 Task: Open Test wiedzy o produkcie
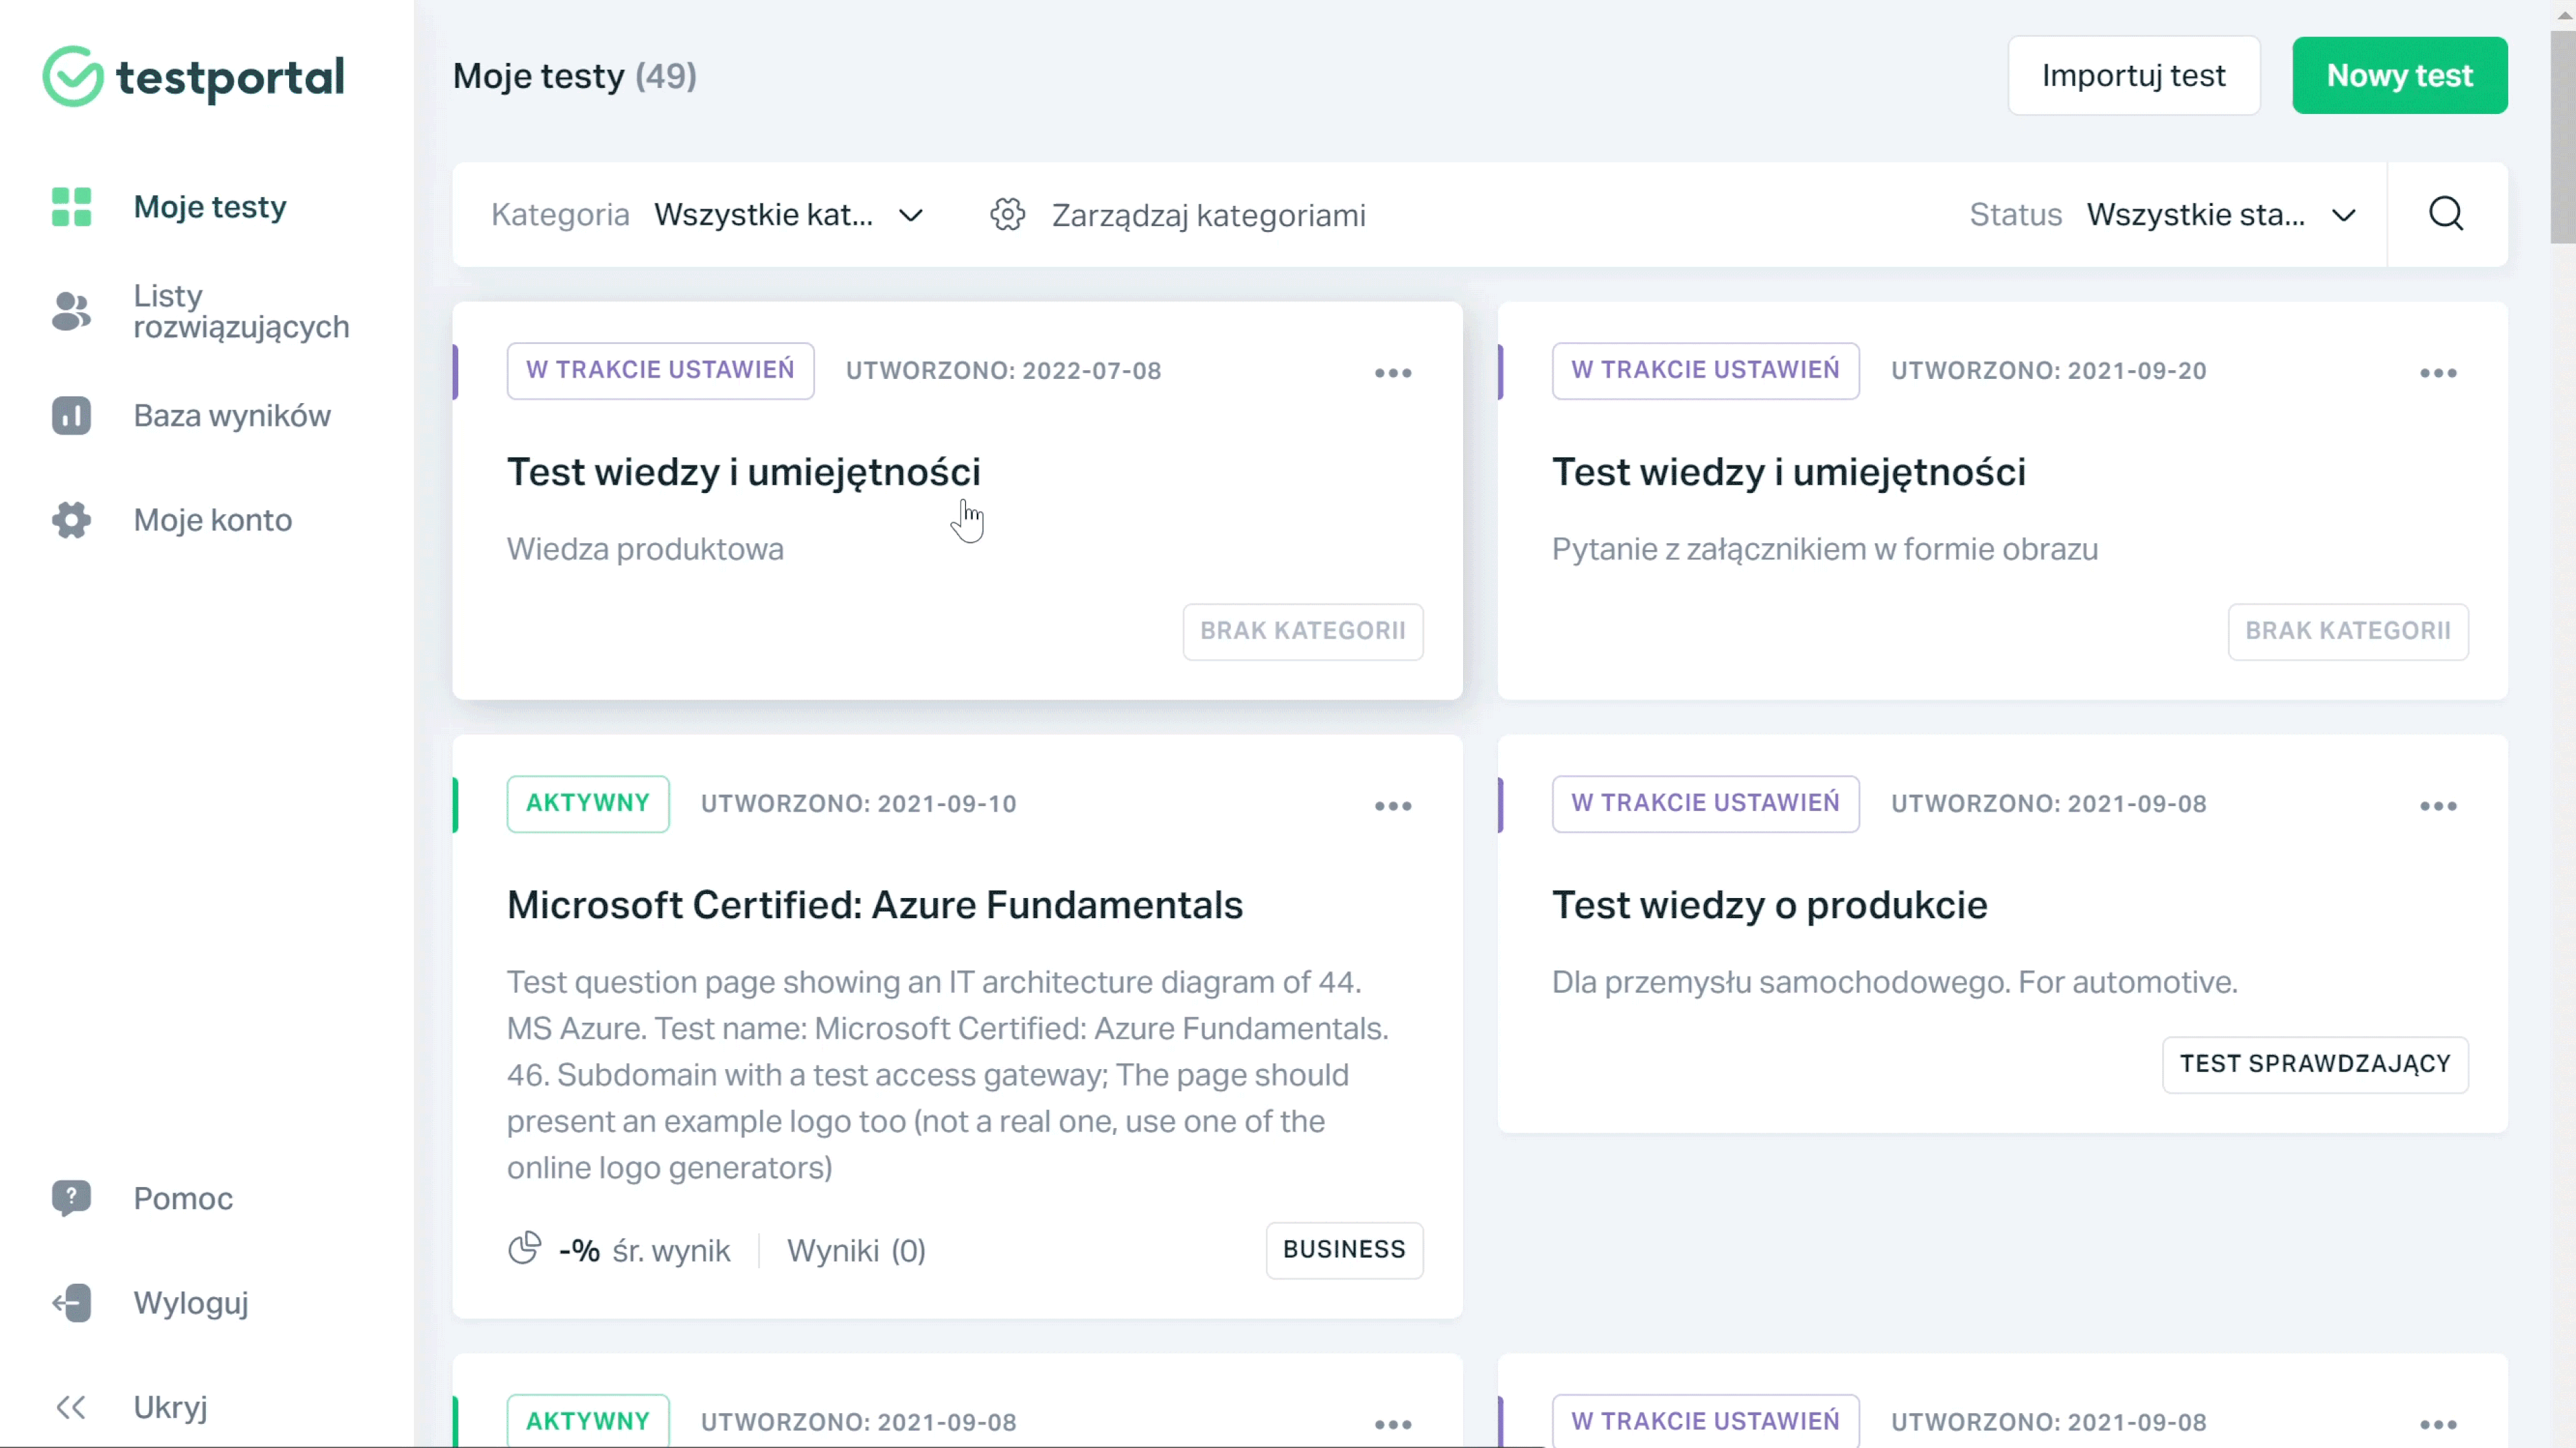1769,904
